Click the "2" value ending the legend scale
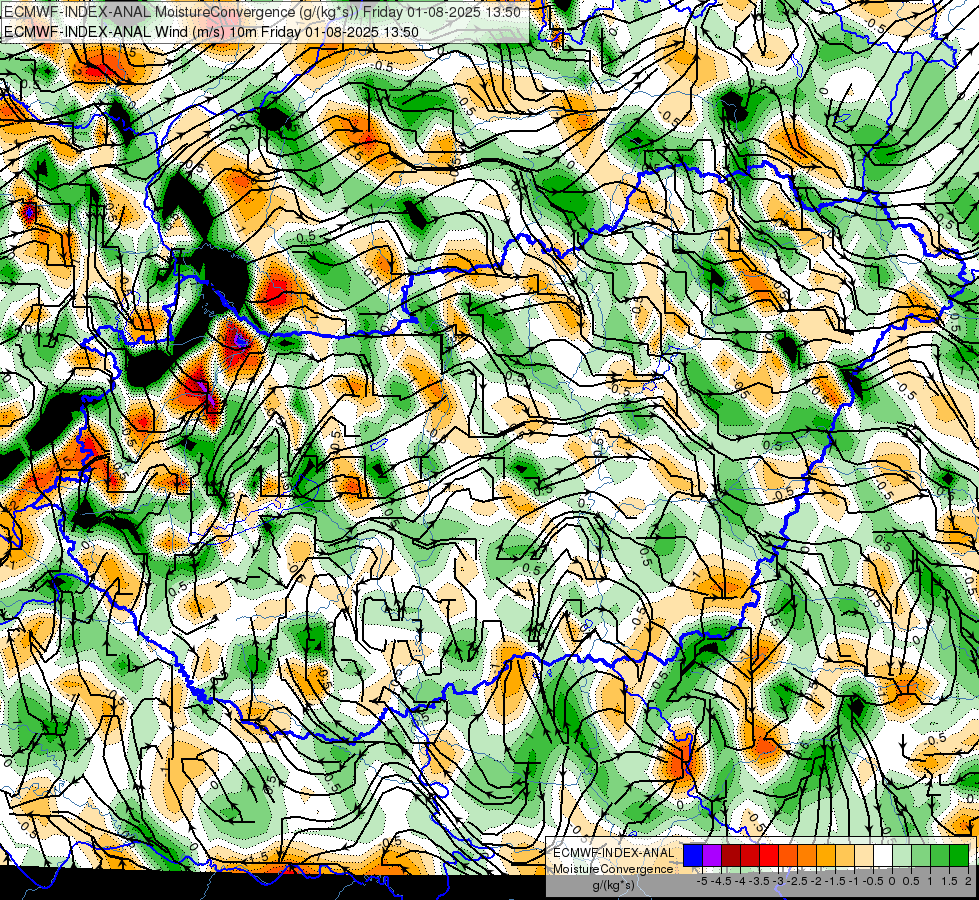Viewport: 979px width, 900px height. 968,881
